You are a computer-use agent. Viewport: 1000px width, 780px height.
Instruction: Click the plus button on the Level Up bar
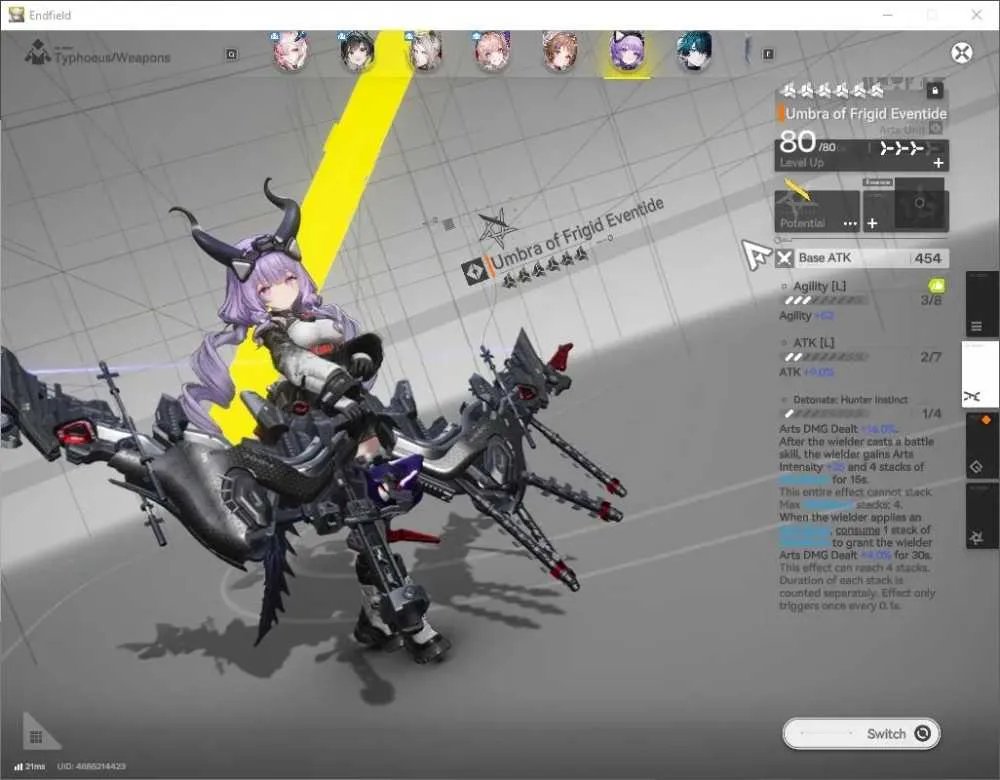point(938,163)
